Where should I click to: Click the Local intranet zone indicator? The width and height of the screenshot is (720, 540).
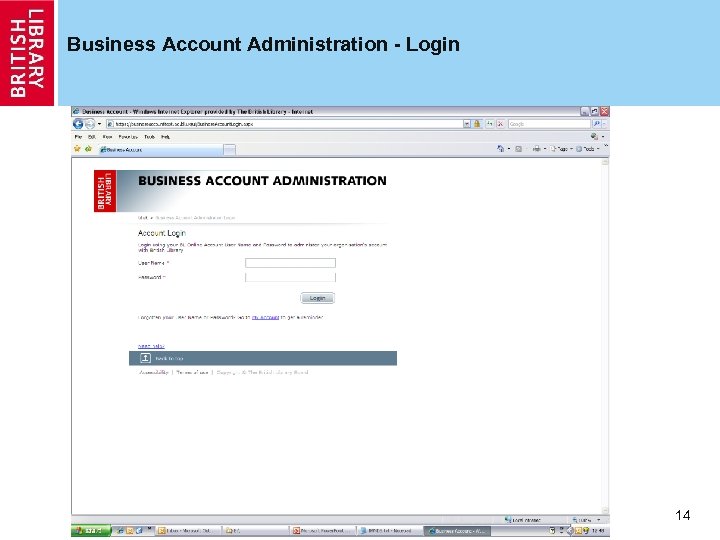[523, 520]
